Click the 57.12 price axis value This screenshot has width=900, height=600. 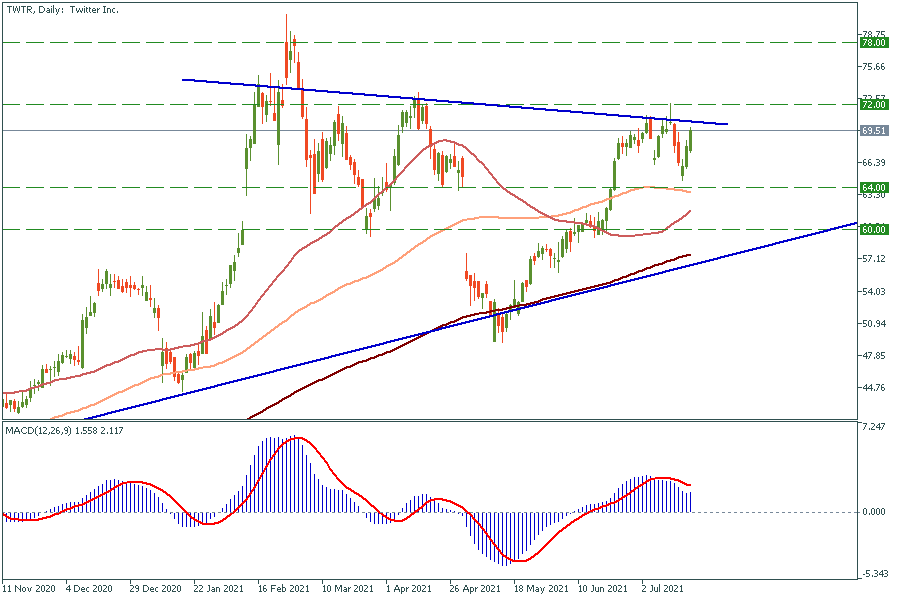pos(873,259)
